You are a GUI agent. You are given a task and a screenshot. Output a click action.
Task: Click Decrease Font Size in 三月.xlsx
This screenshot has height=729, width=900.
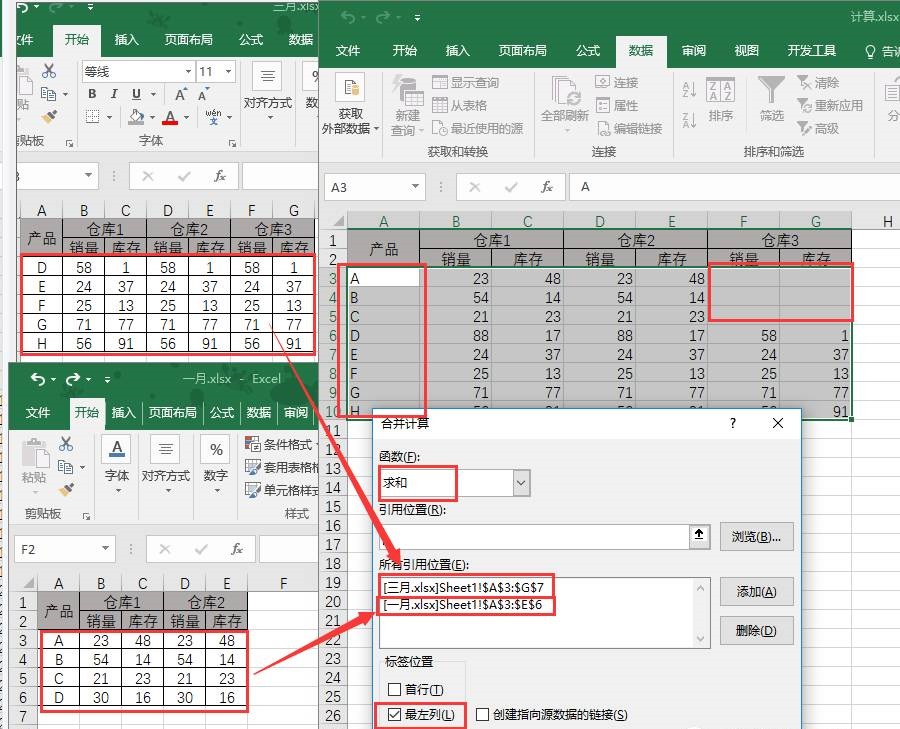point(203,95)
